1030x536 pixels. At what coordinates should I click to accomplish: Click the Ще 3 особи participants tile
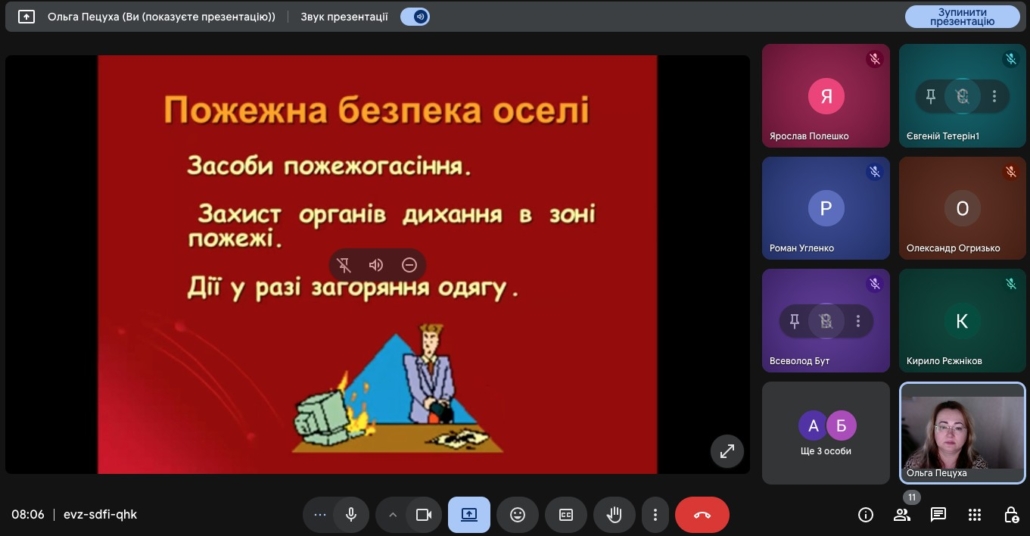(x=826, y=433)
